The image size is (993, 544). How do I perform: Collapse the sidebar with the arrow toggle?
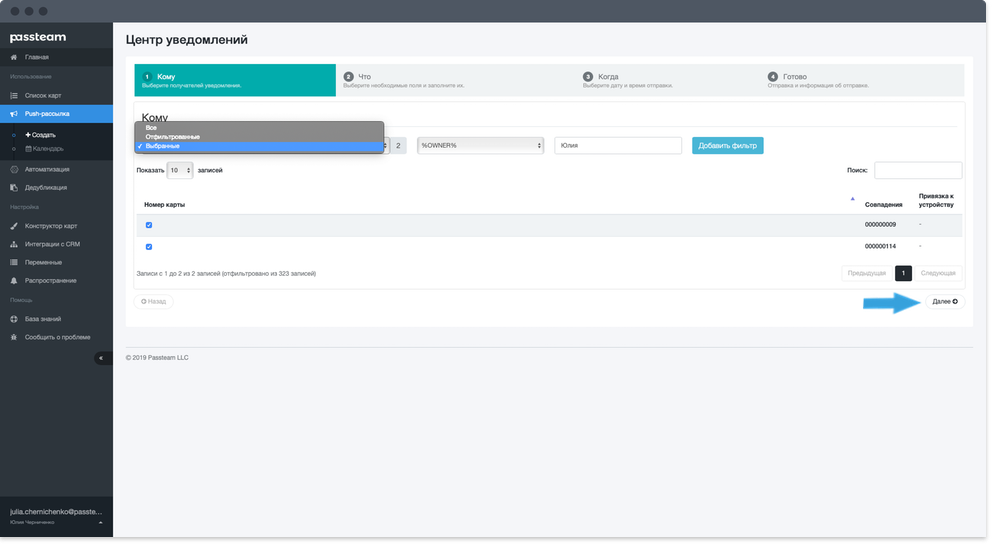coord(102,358)
